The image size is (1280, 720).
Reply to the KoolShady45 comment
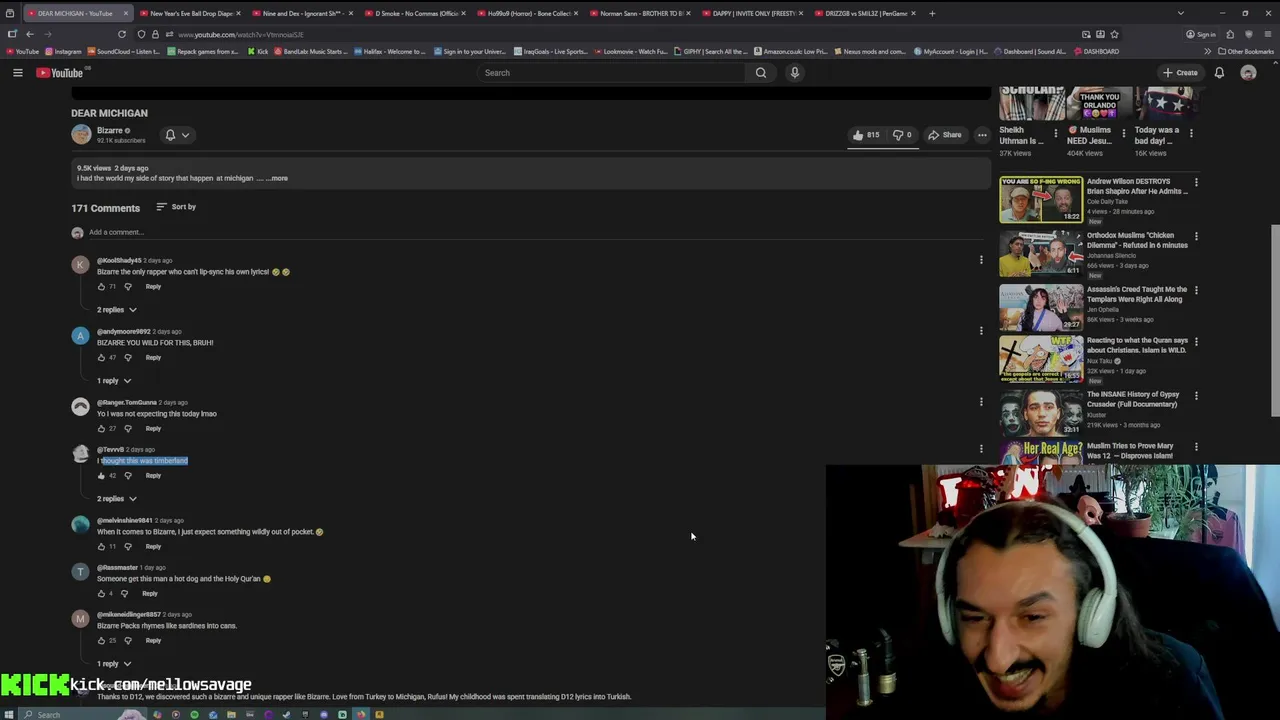[153, 286]
